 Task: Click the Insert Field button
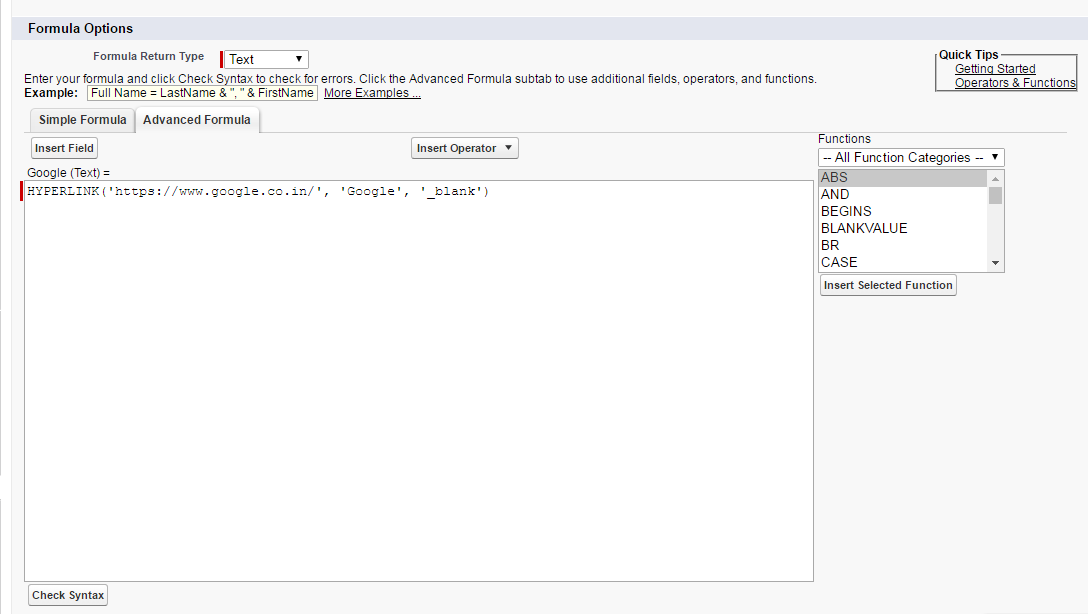[64, 148]
